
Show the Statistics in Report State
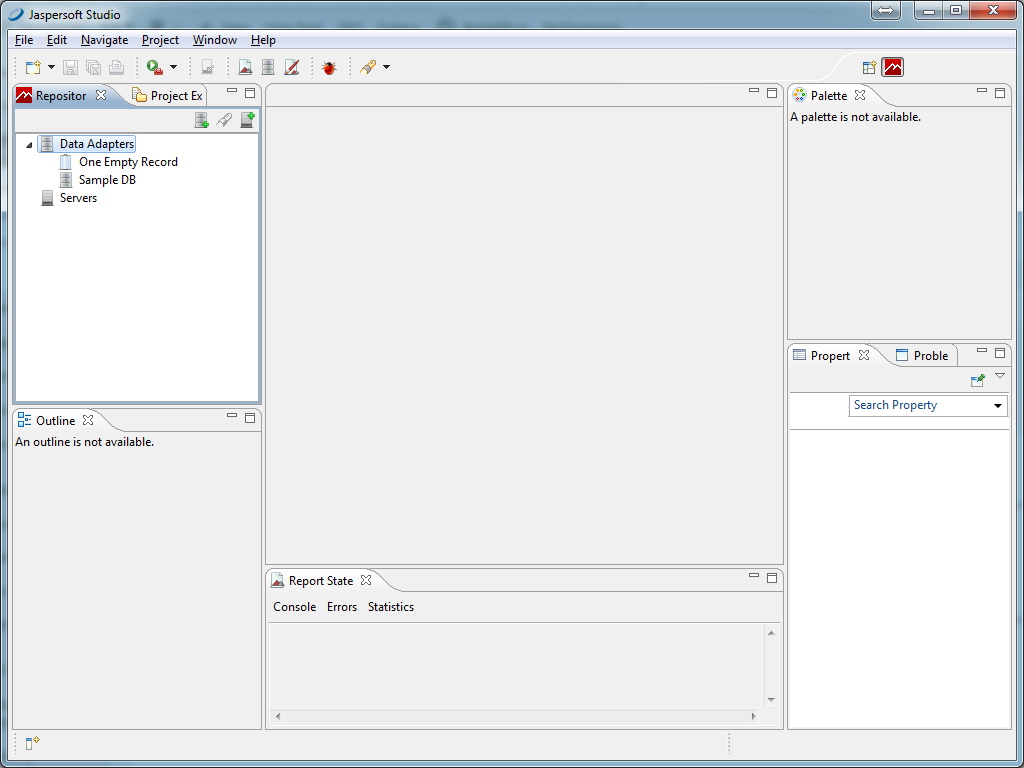(391, 607)
